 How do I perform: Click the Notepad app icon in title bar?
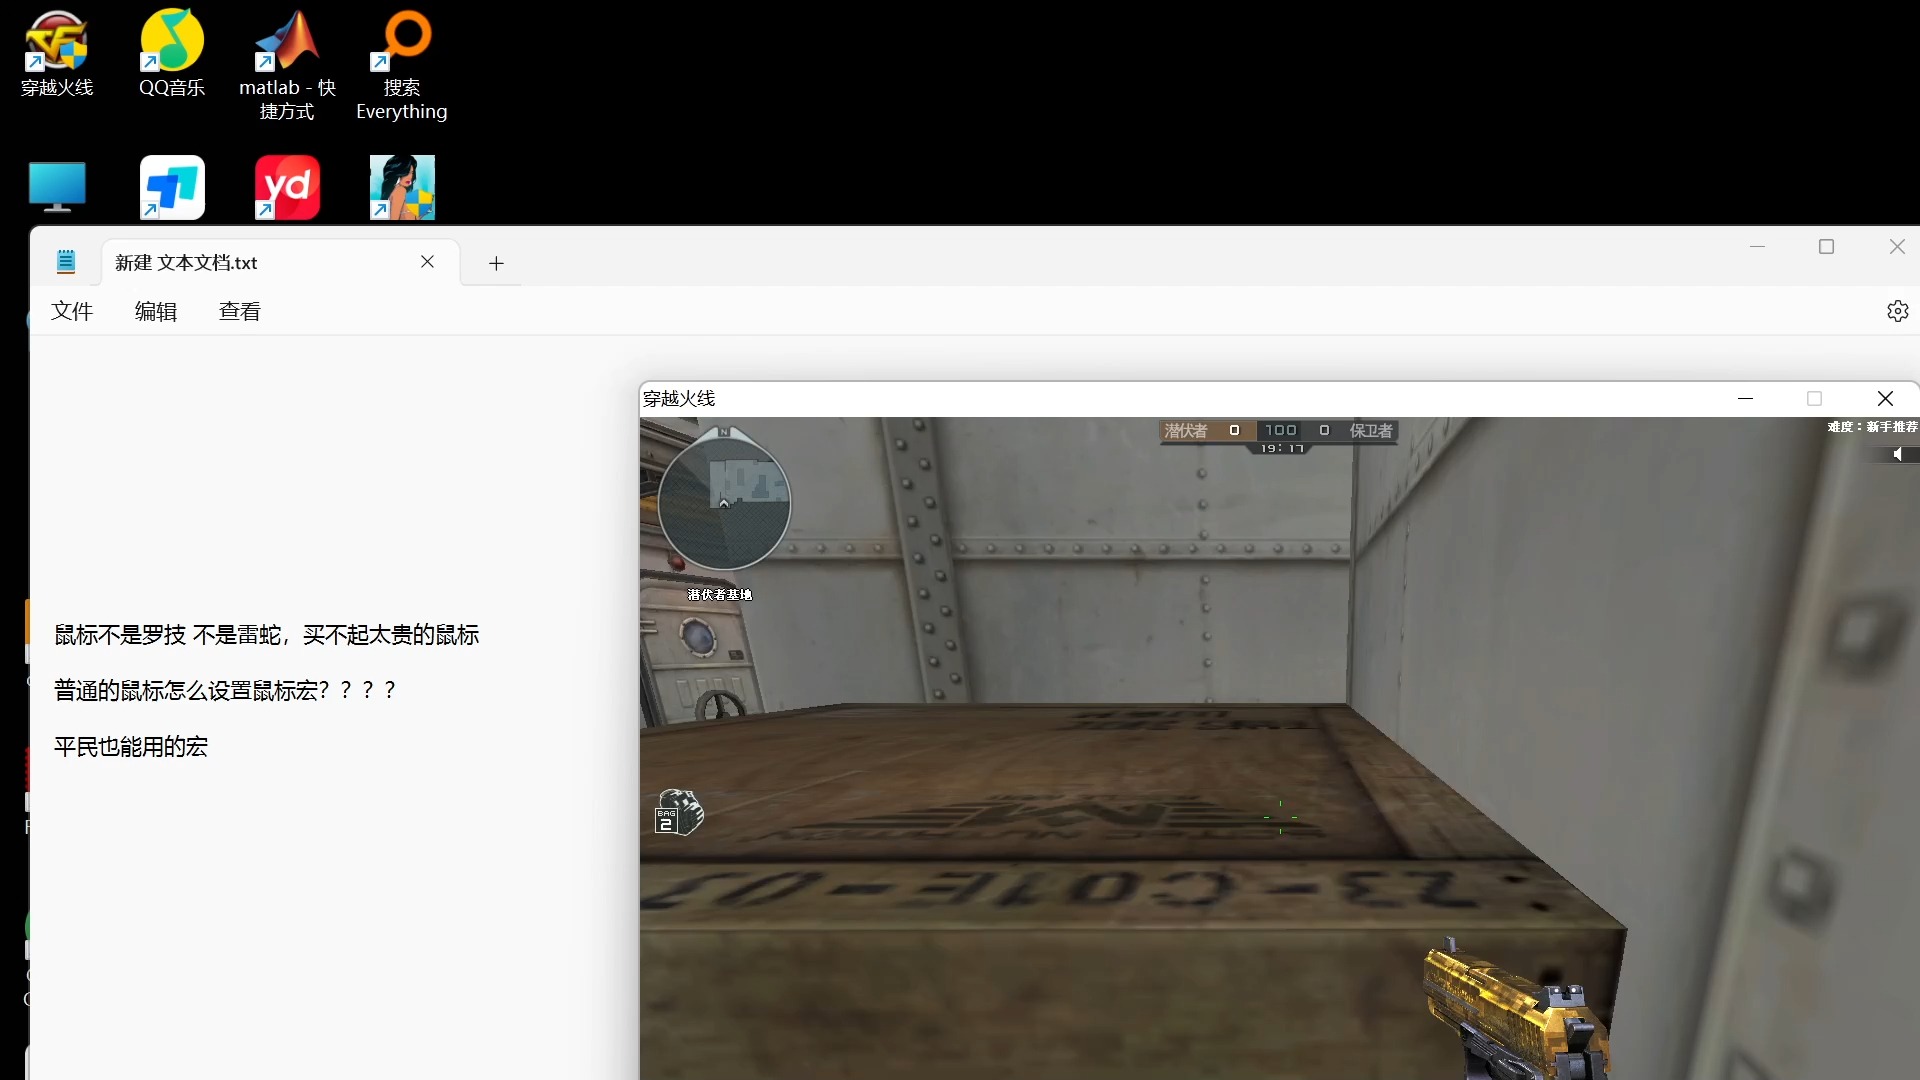(66, 262)
